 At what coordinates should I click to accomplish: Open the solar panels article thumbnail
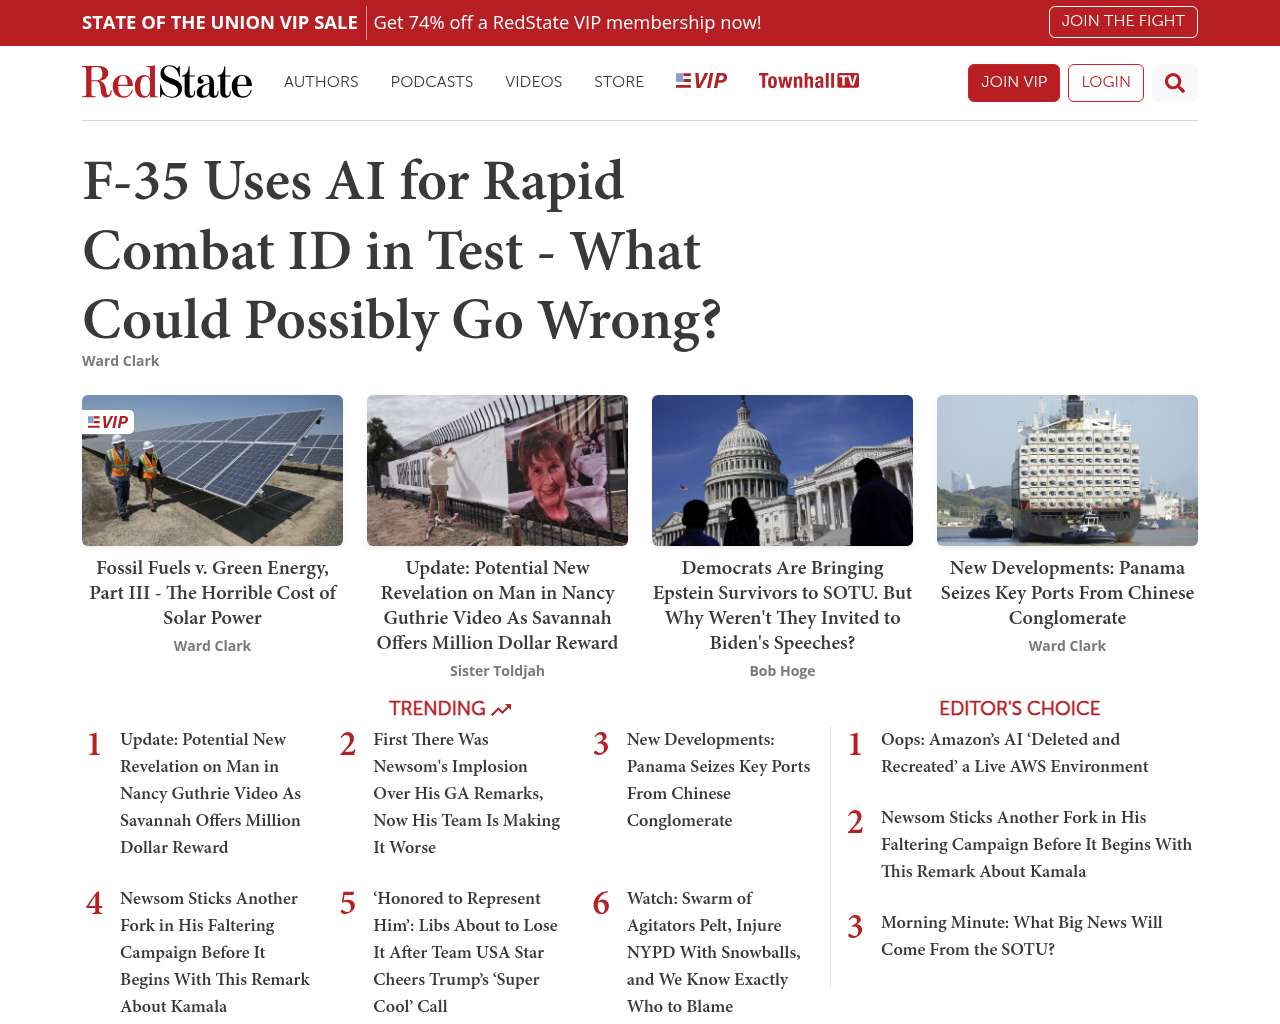pyautogui.click(x=212, y=470)
